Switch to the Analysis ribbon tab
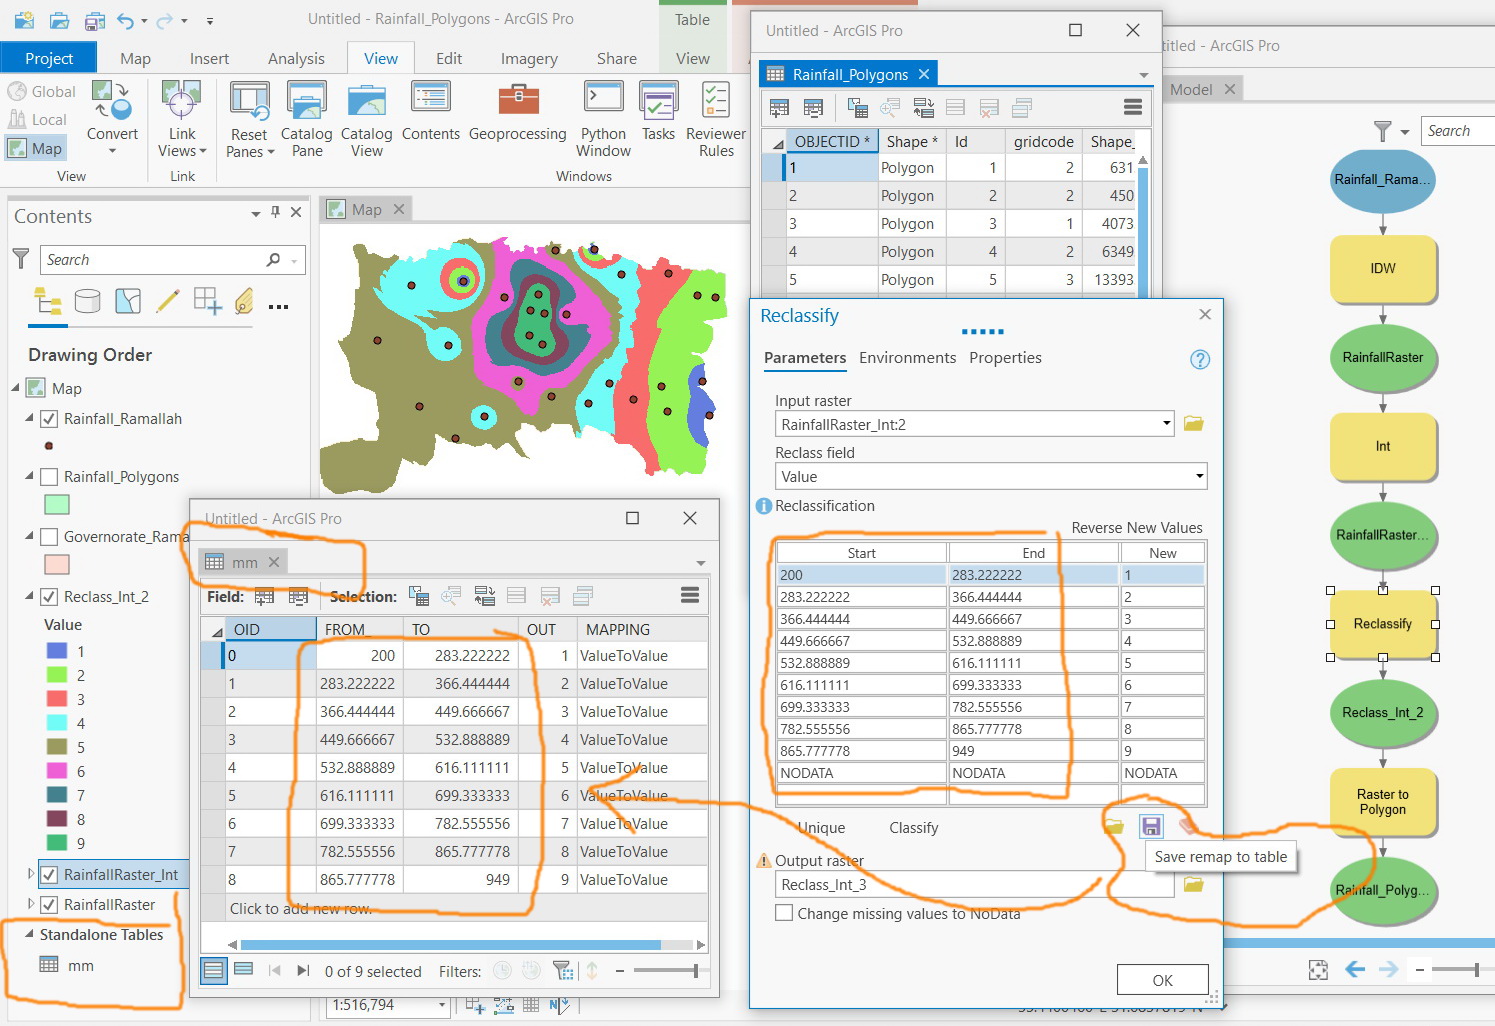 (296, 59)
